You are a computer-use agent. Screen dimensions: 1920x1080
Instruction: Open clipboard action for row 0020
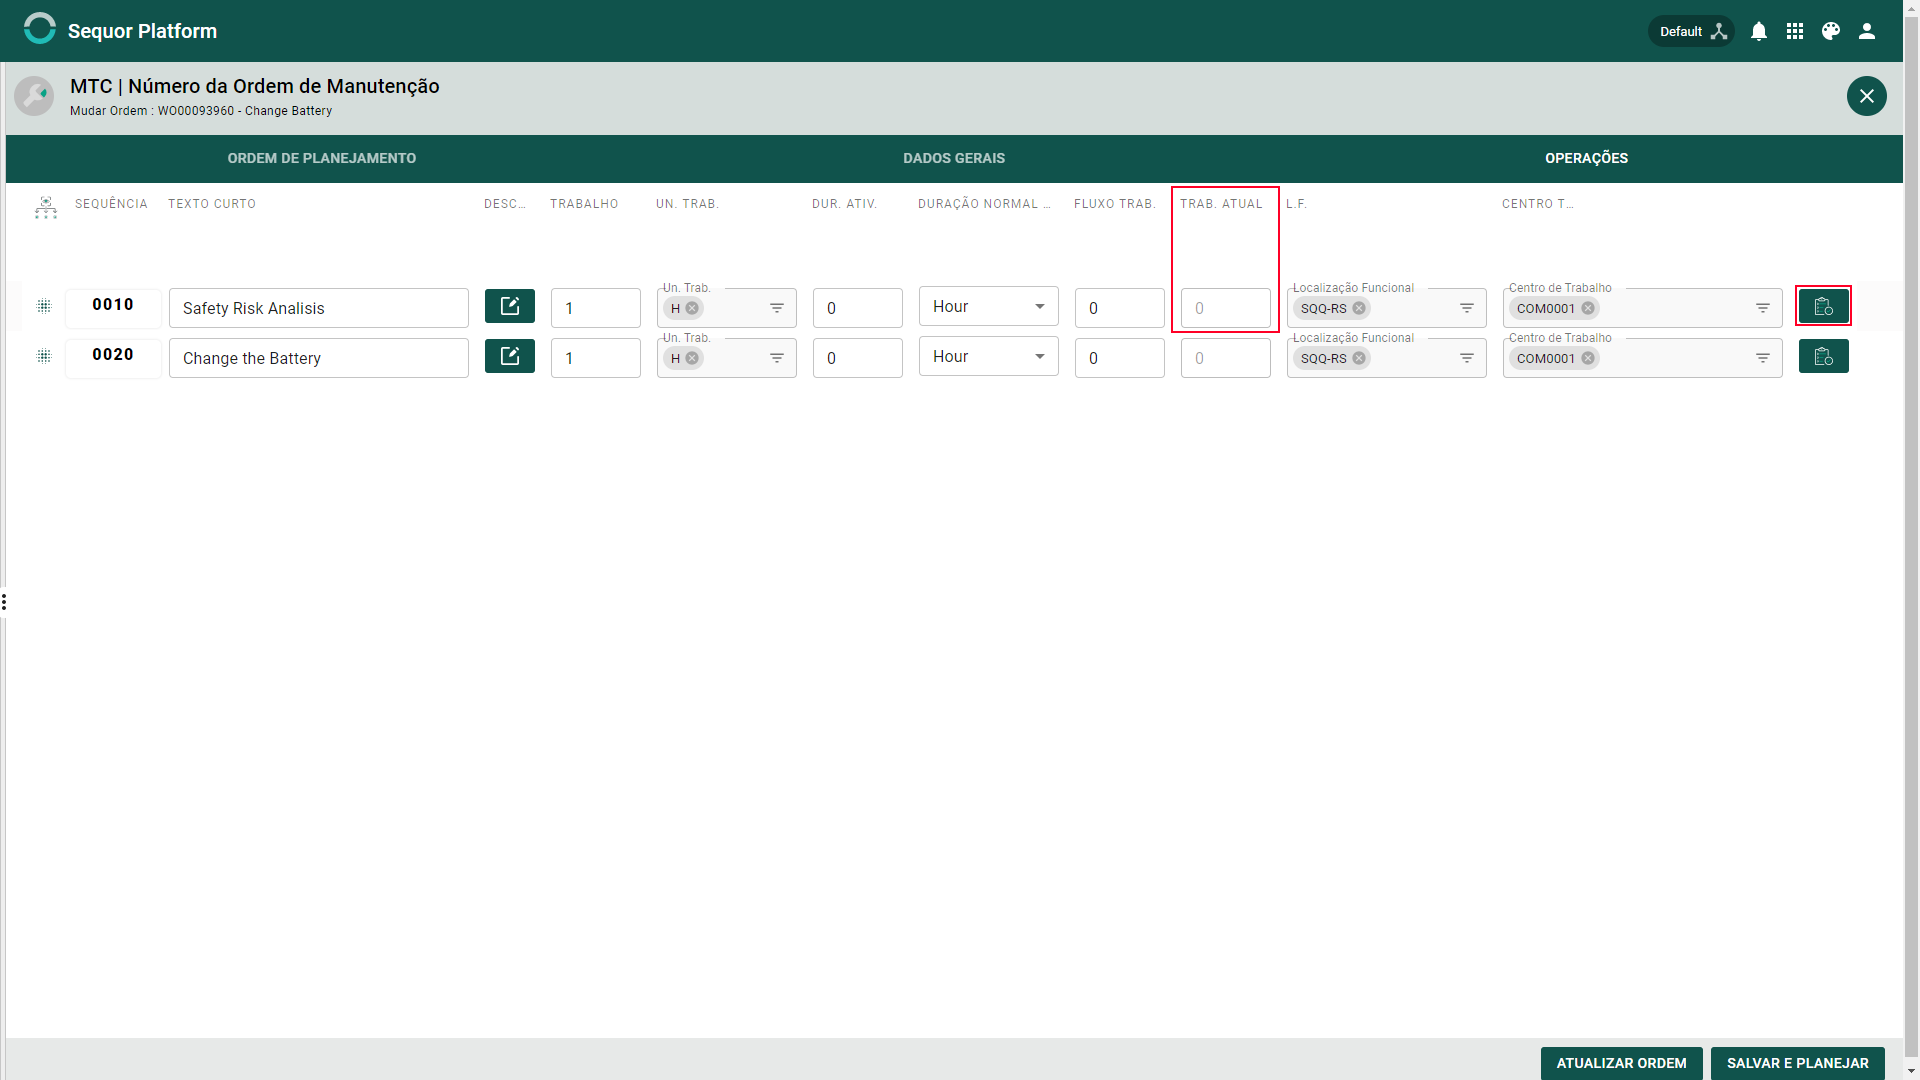pos(1823,356)
